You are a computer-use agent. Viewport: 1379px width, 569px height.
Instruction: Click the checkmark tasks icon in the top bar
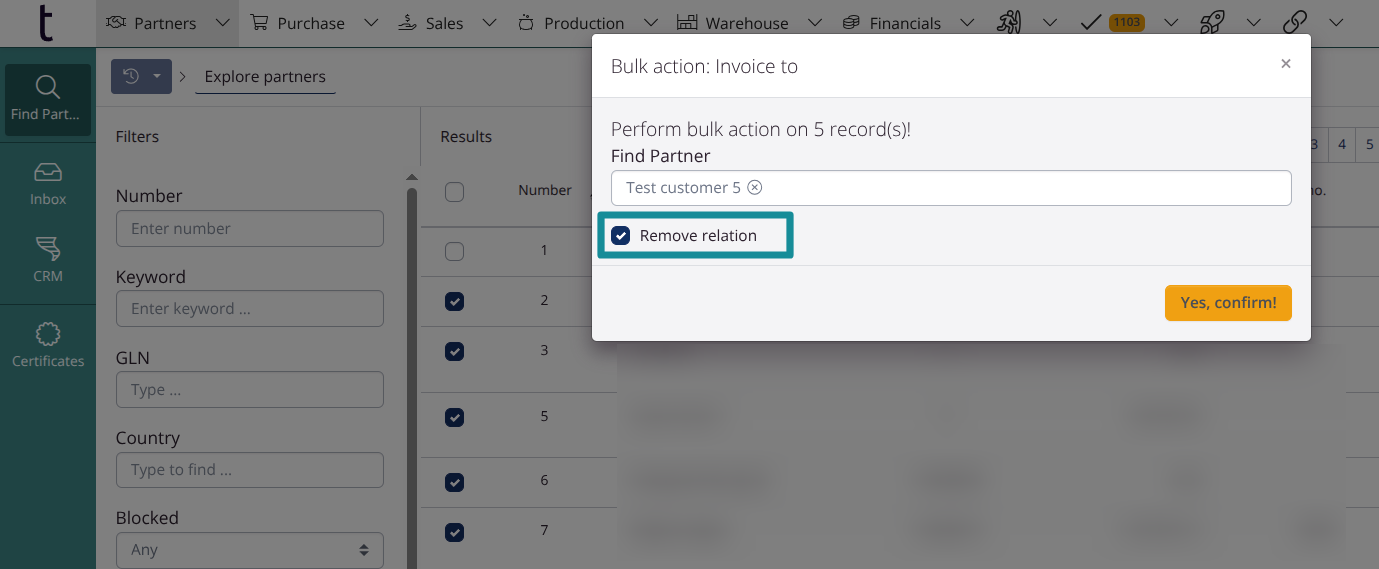click(x=1092, y=22)
